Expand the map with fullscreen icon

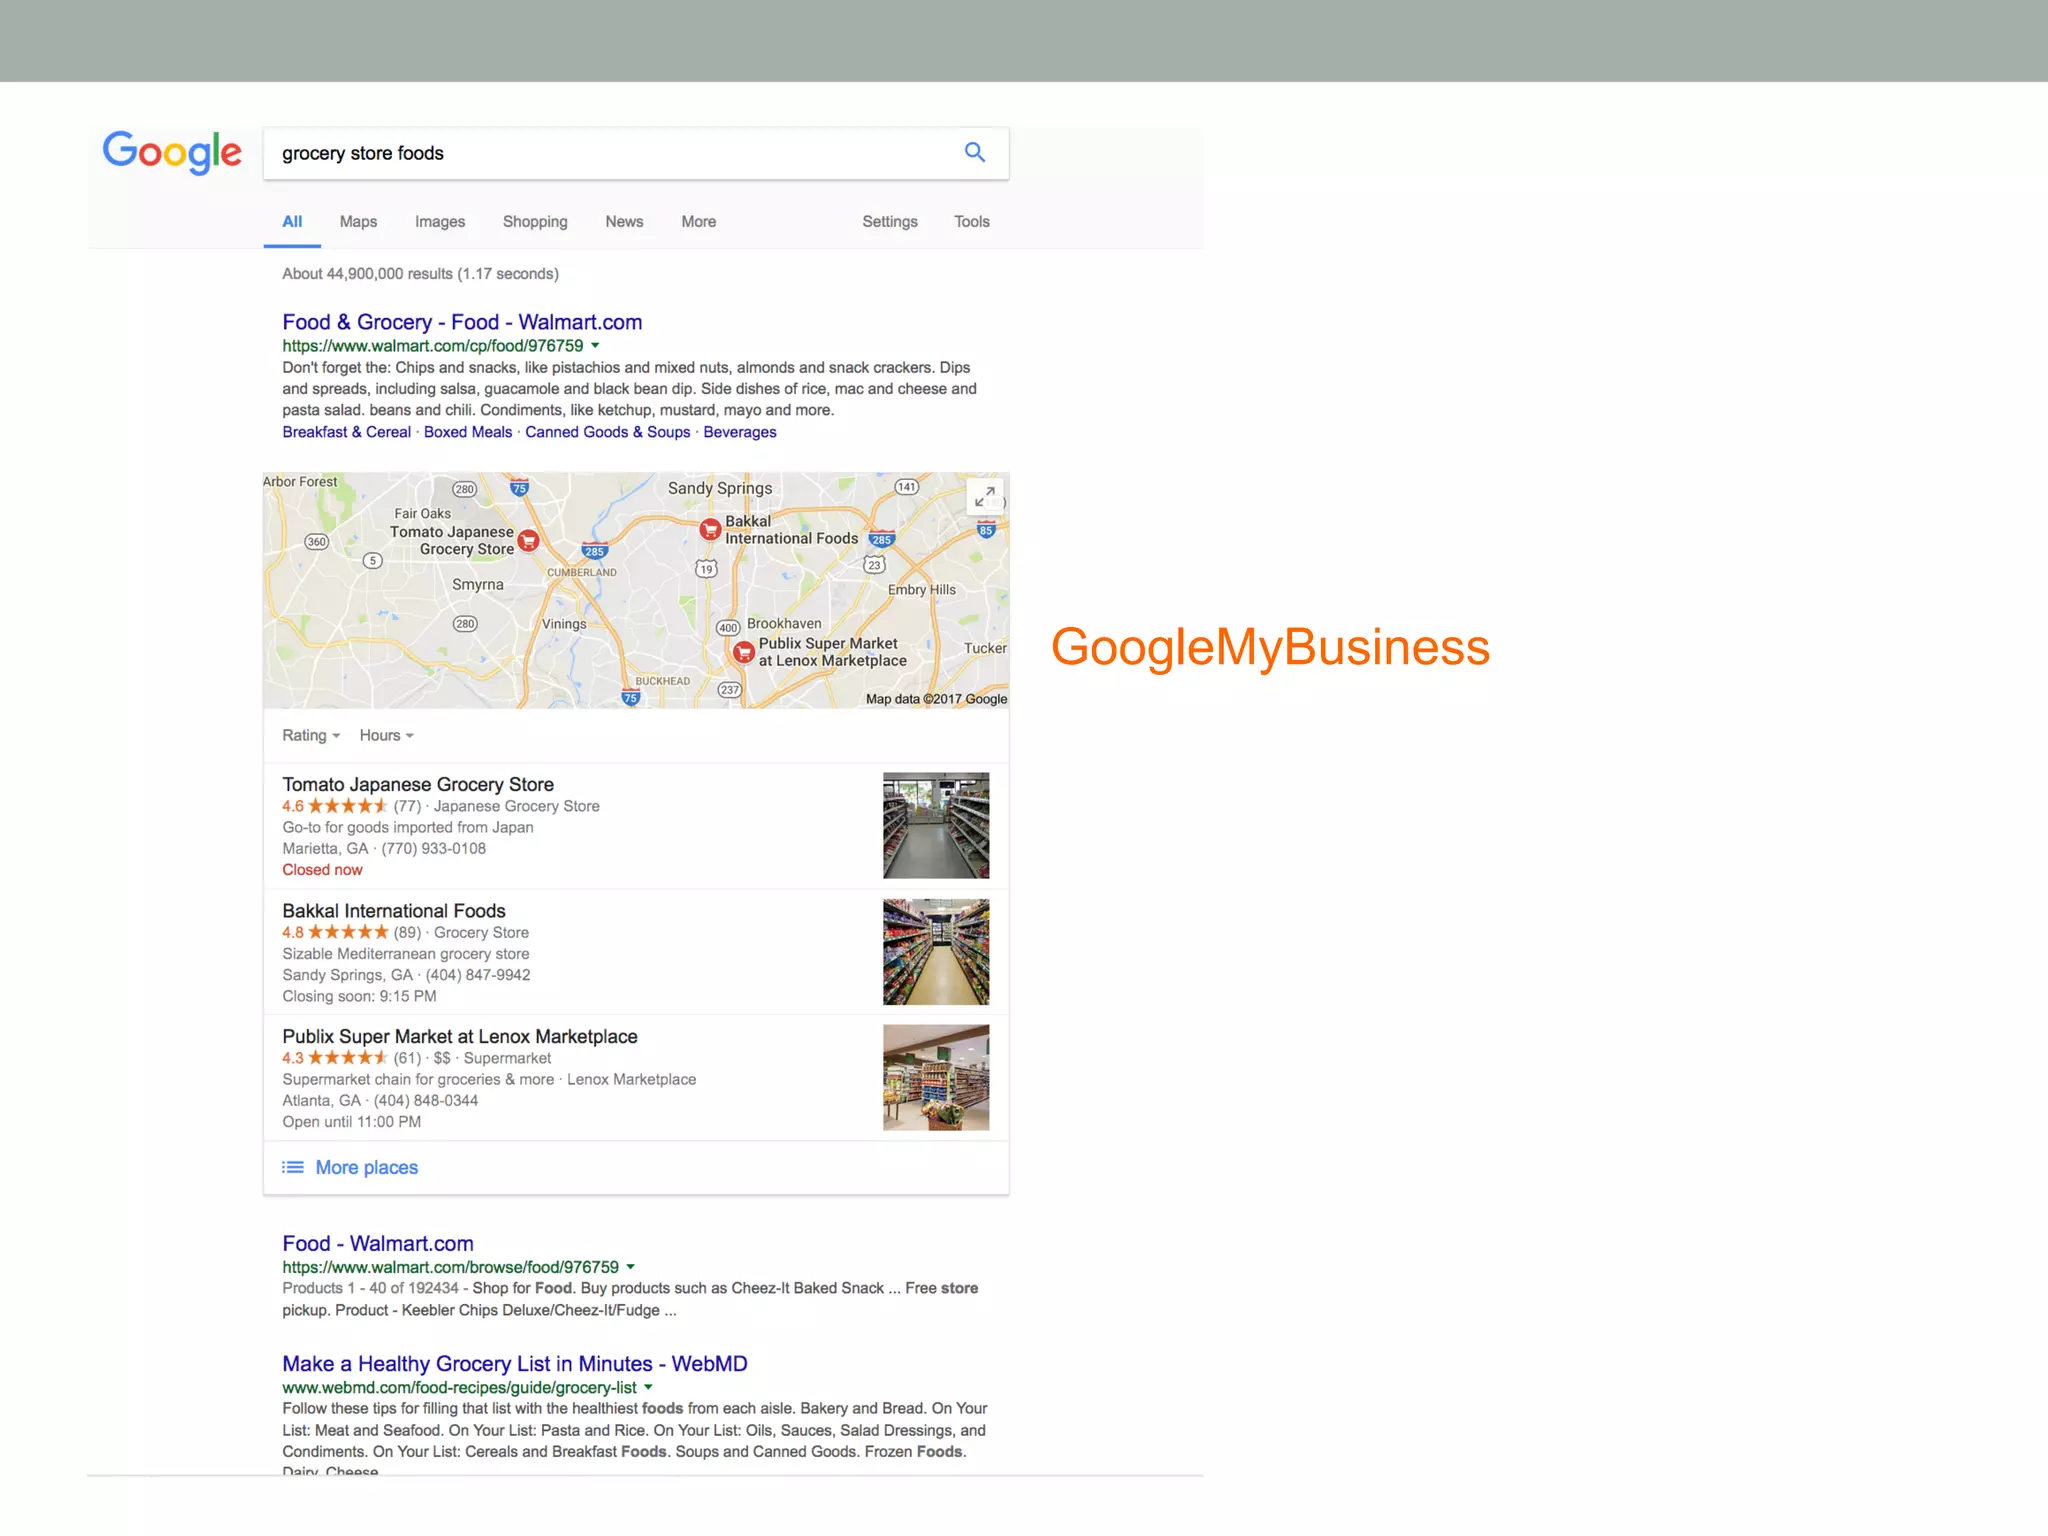[x=985, y=495]
